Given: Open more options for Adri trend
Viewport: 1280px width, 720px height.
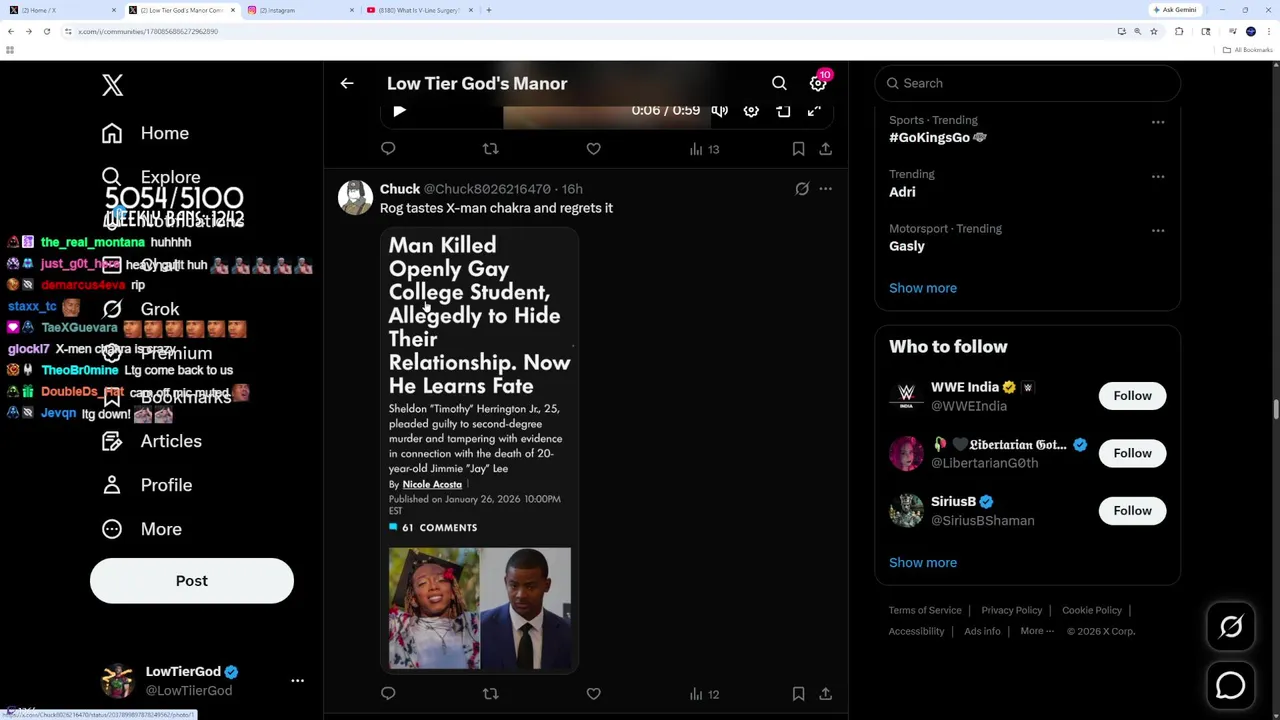Looking at the screenshot, I should coord(1158,176).
